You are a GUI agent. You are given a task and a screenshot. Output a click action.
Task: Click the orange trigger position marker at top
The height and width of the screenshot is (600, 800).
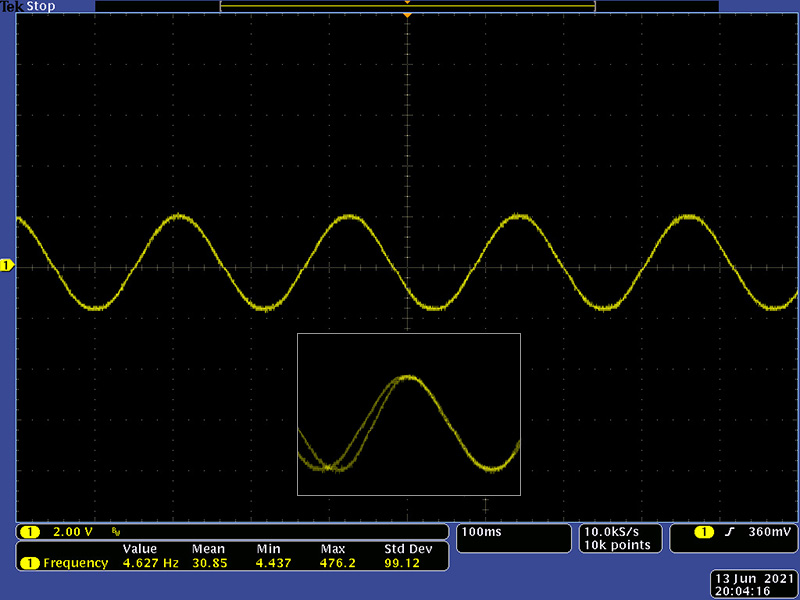(407, 15)
